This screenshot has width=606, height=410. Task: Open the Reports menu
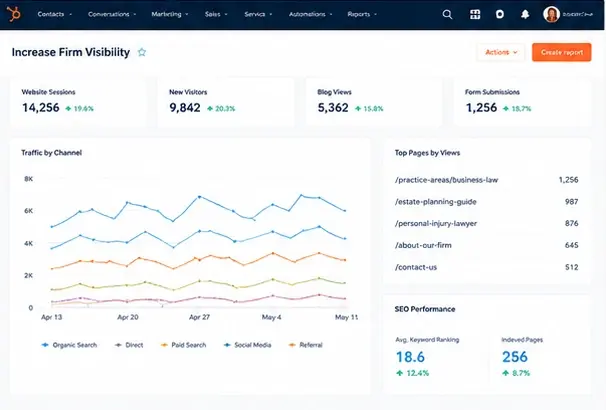coord(362,14)
